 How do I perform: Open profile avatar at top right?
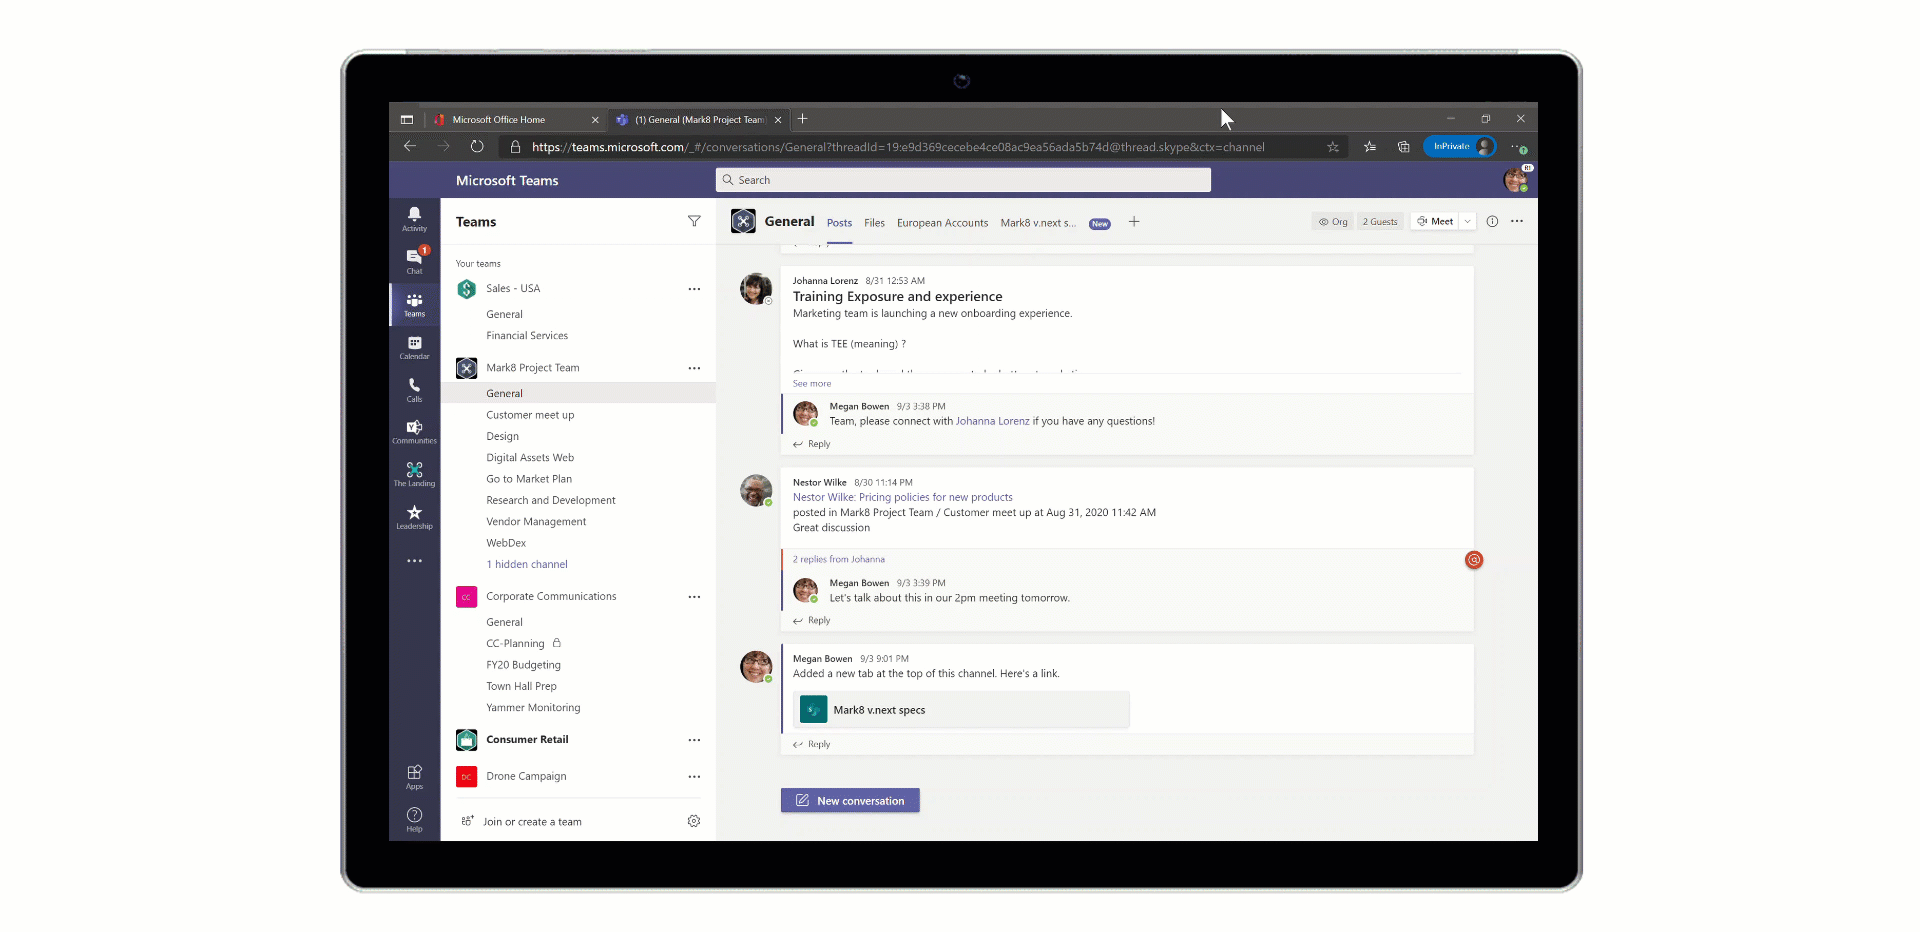[x=1516, y=180]
